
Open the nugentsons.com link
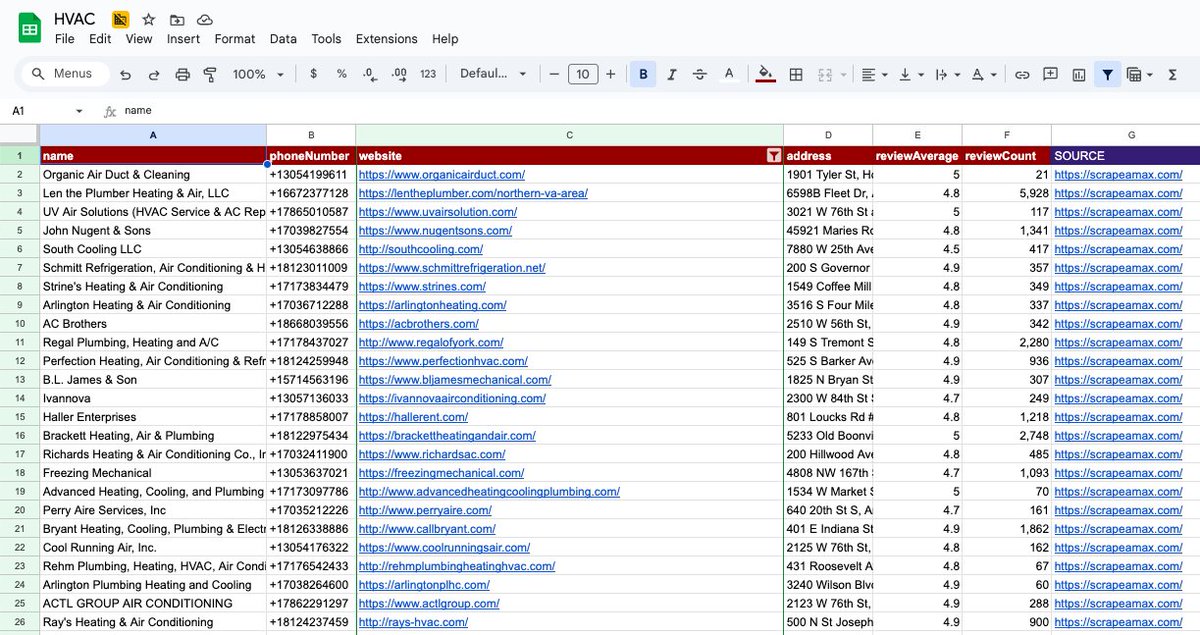coord(435,230)
